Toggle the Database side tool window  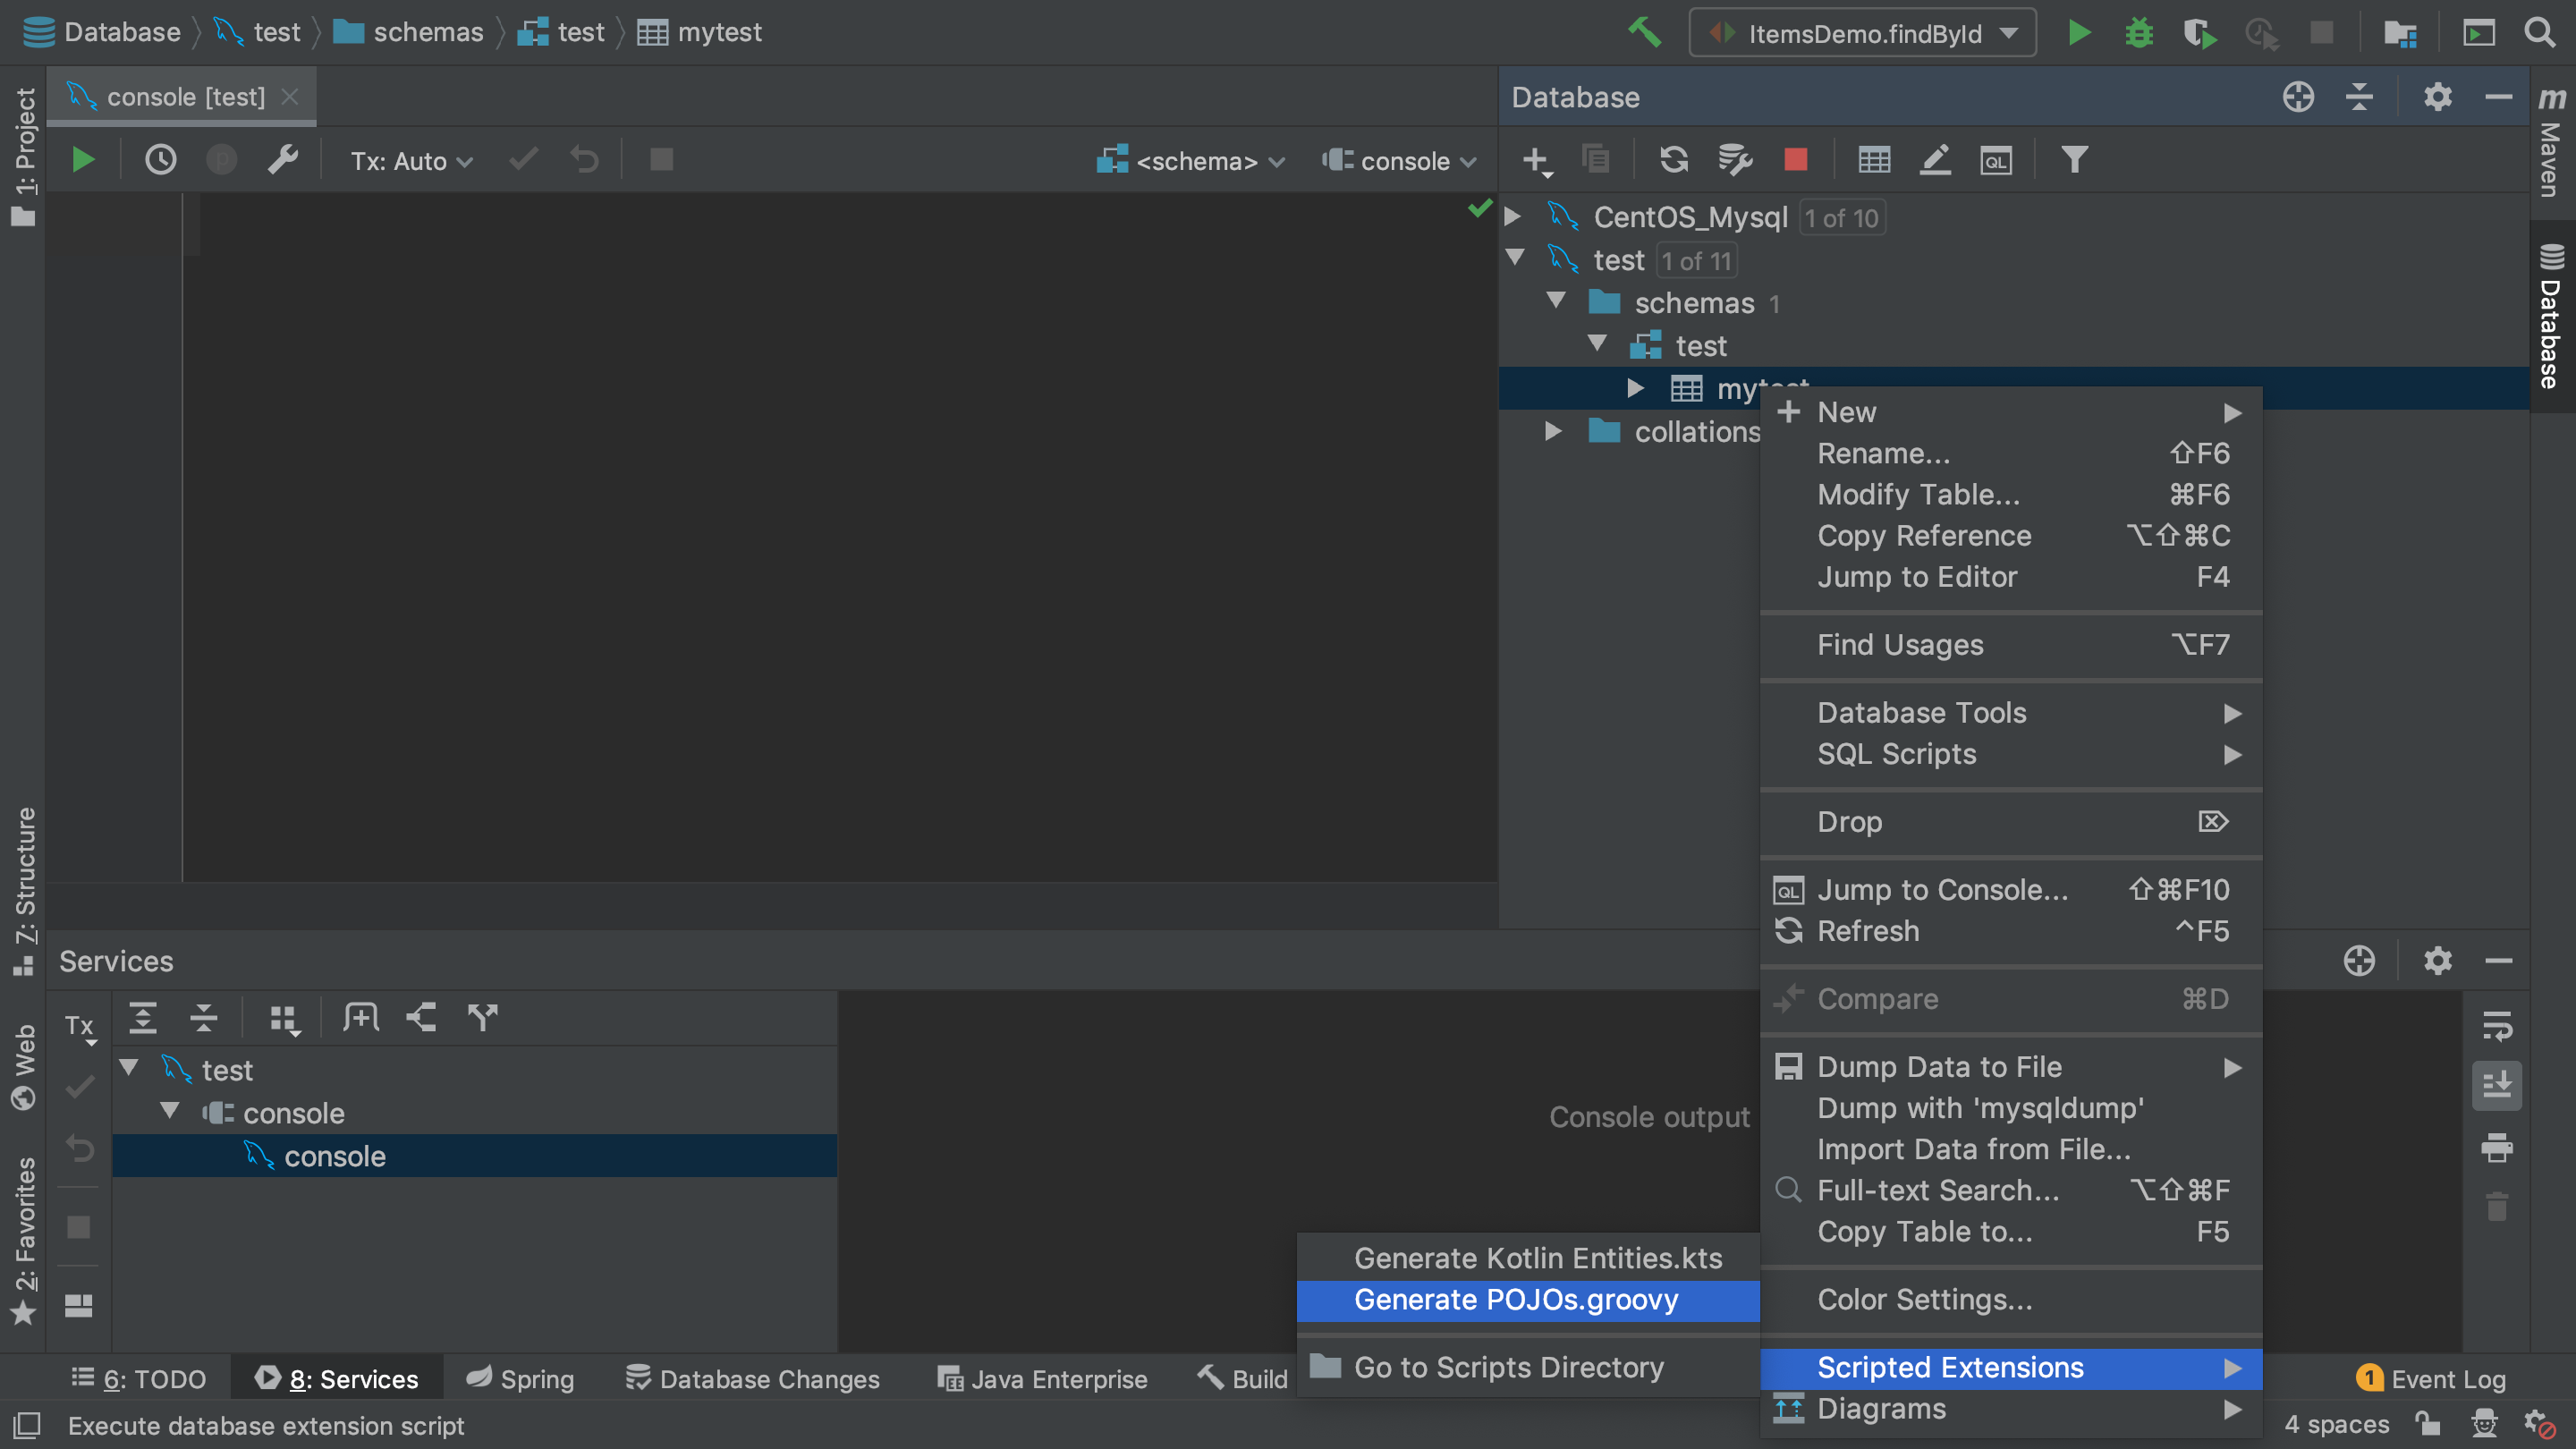(2551, 315)
